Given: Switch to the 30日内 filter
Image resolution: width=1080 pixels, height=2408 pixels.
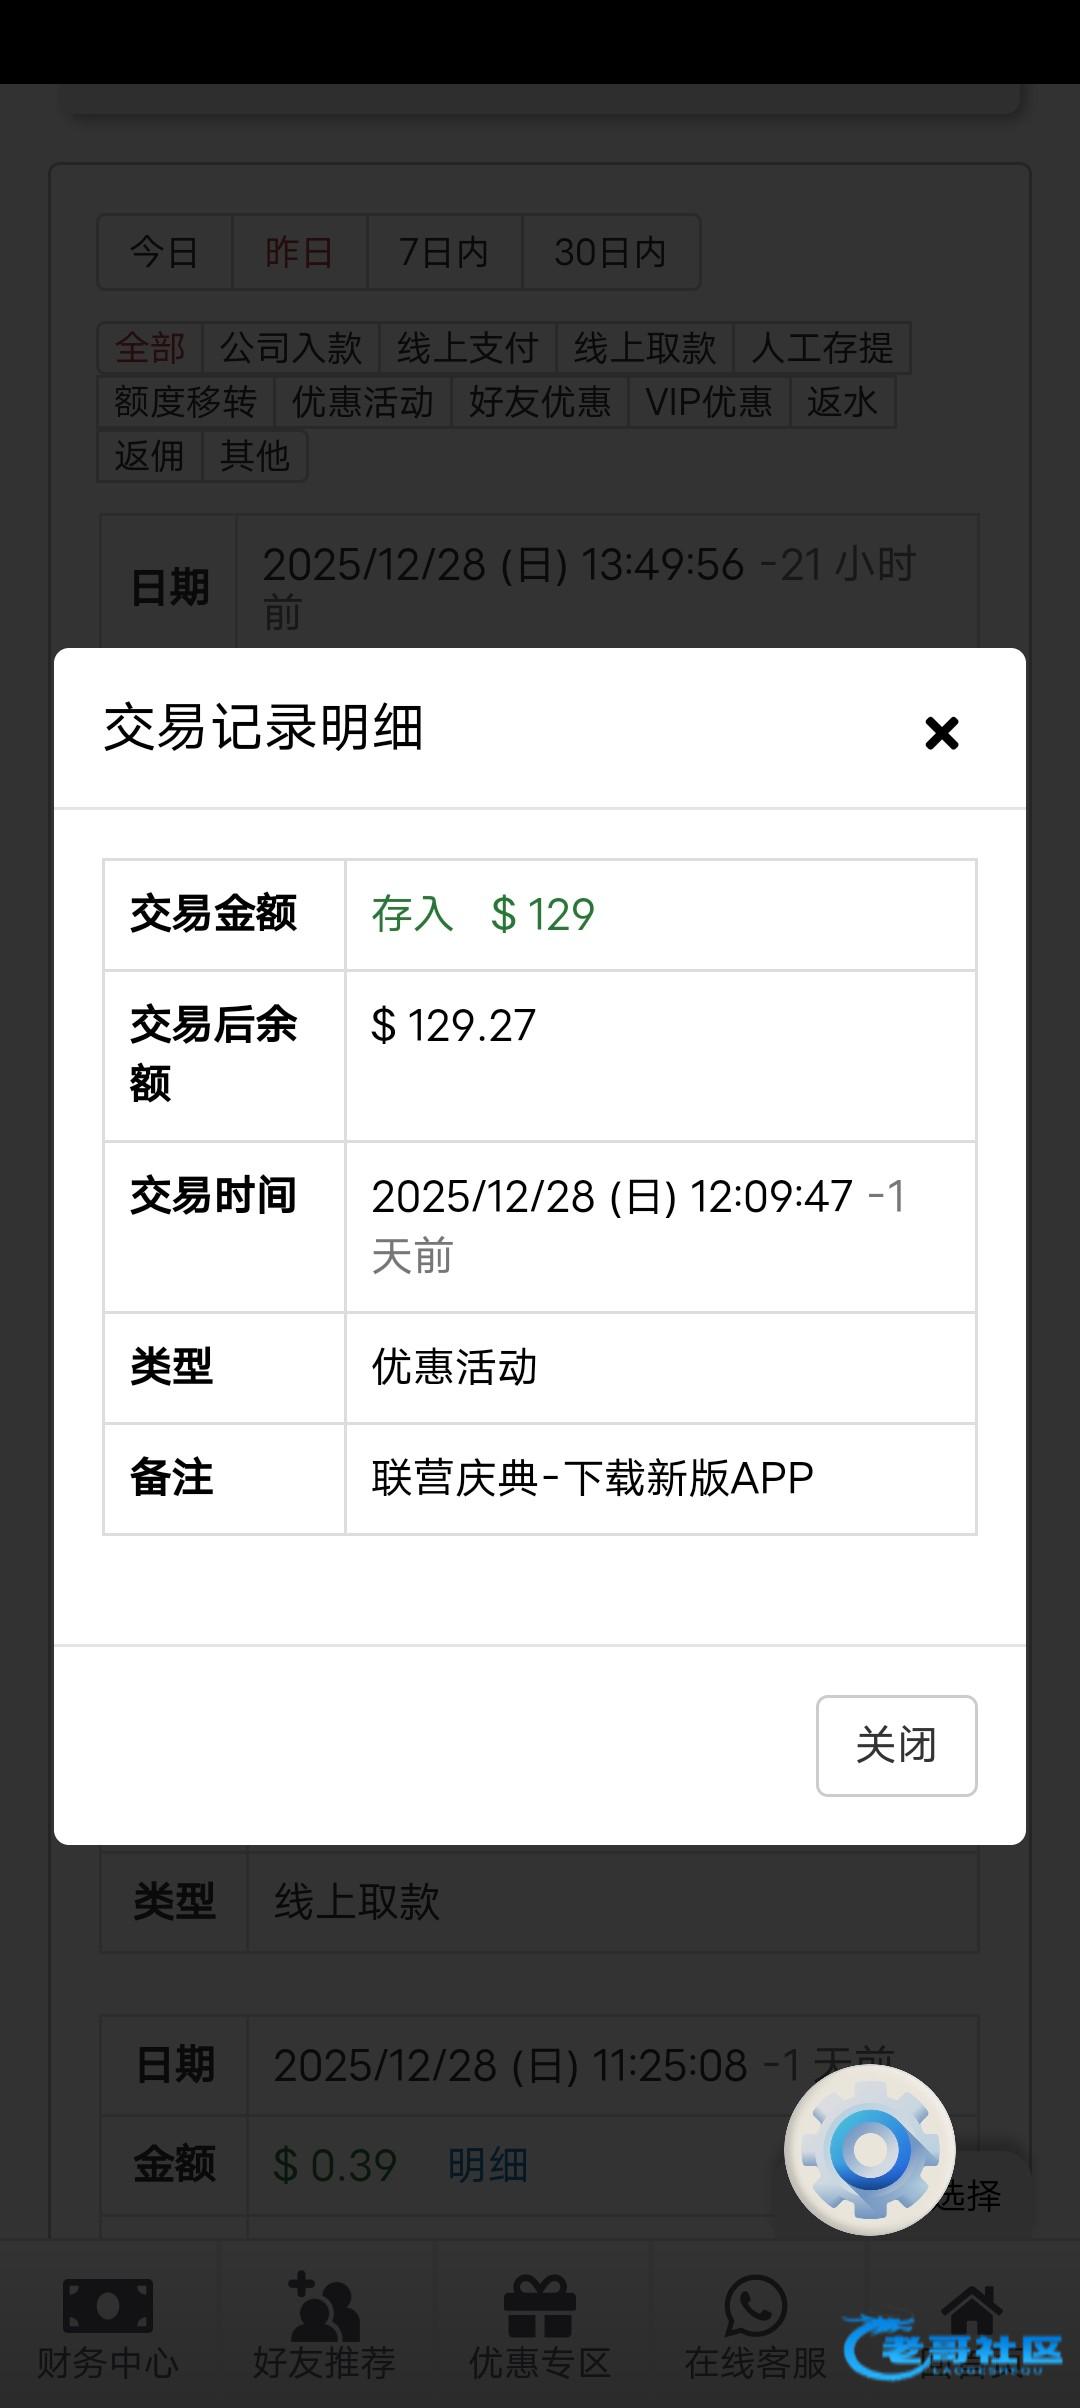Looking at the screenshot, I should coord(610,252).
